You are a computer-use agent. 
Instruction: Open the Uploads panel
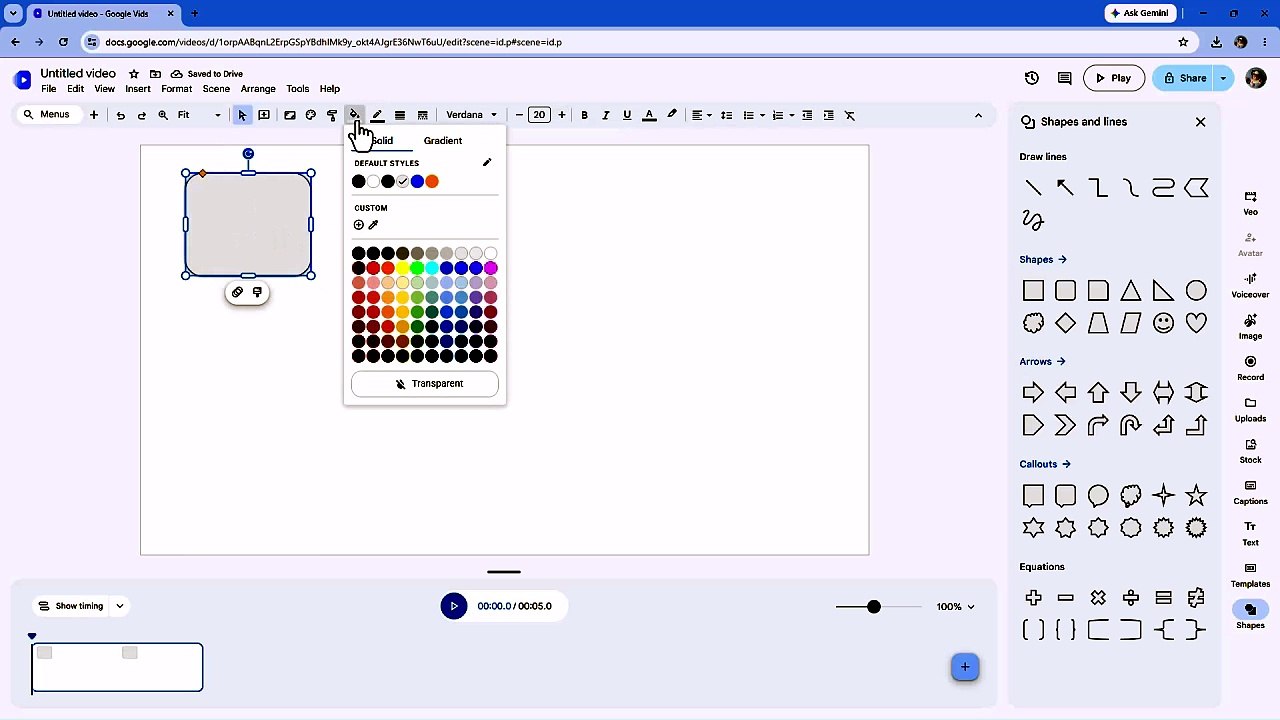pyautogui.click(x=1250, y=409)
